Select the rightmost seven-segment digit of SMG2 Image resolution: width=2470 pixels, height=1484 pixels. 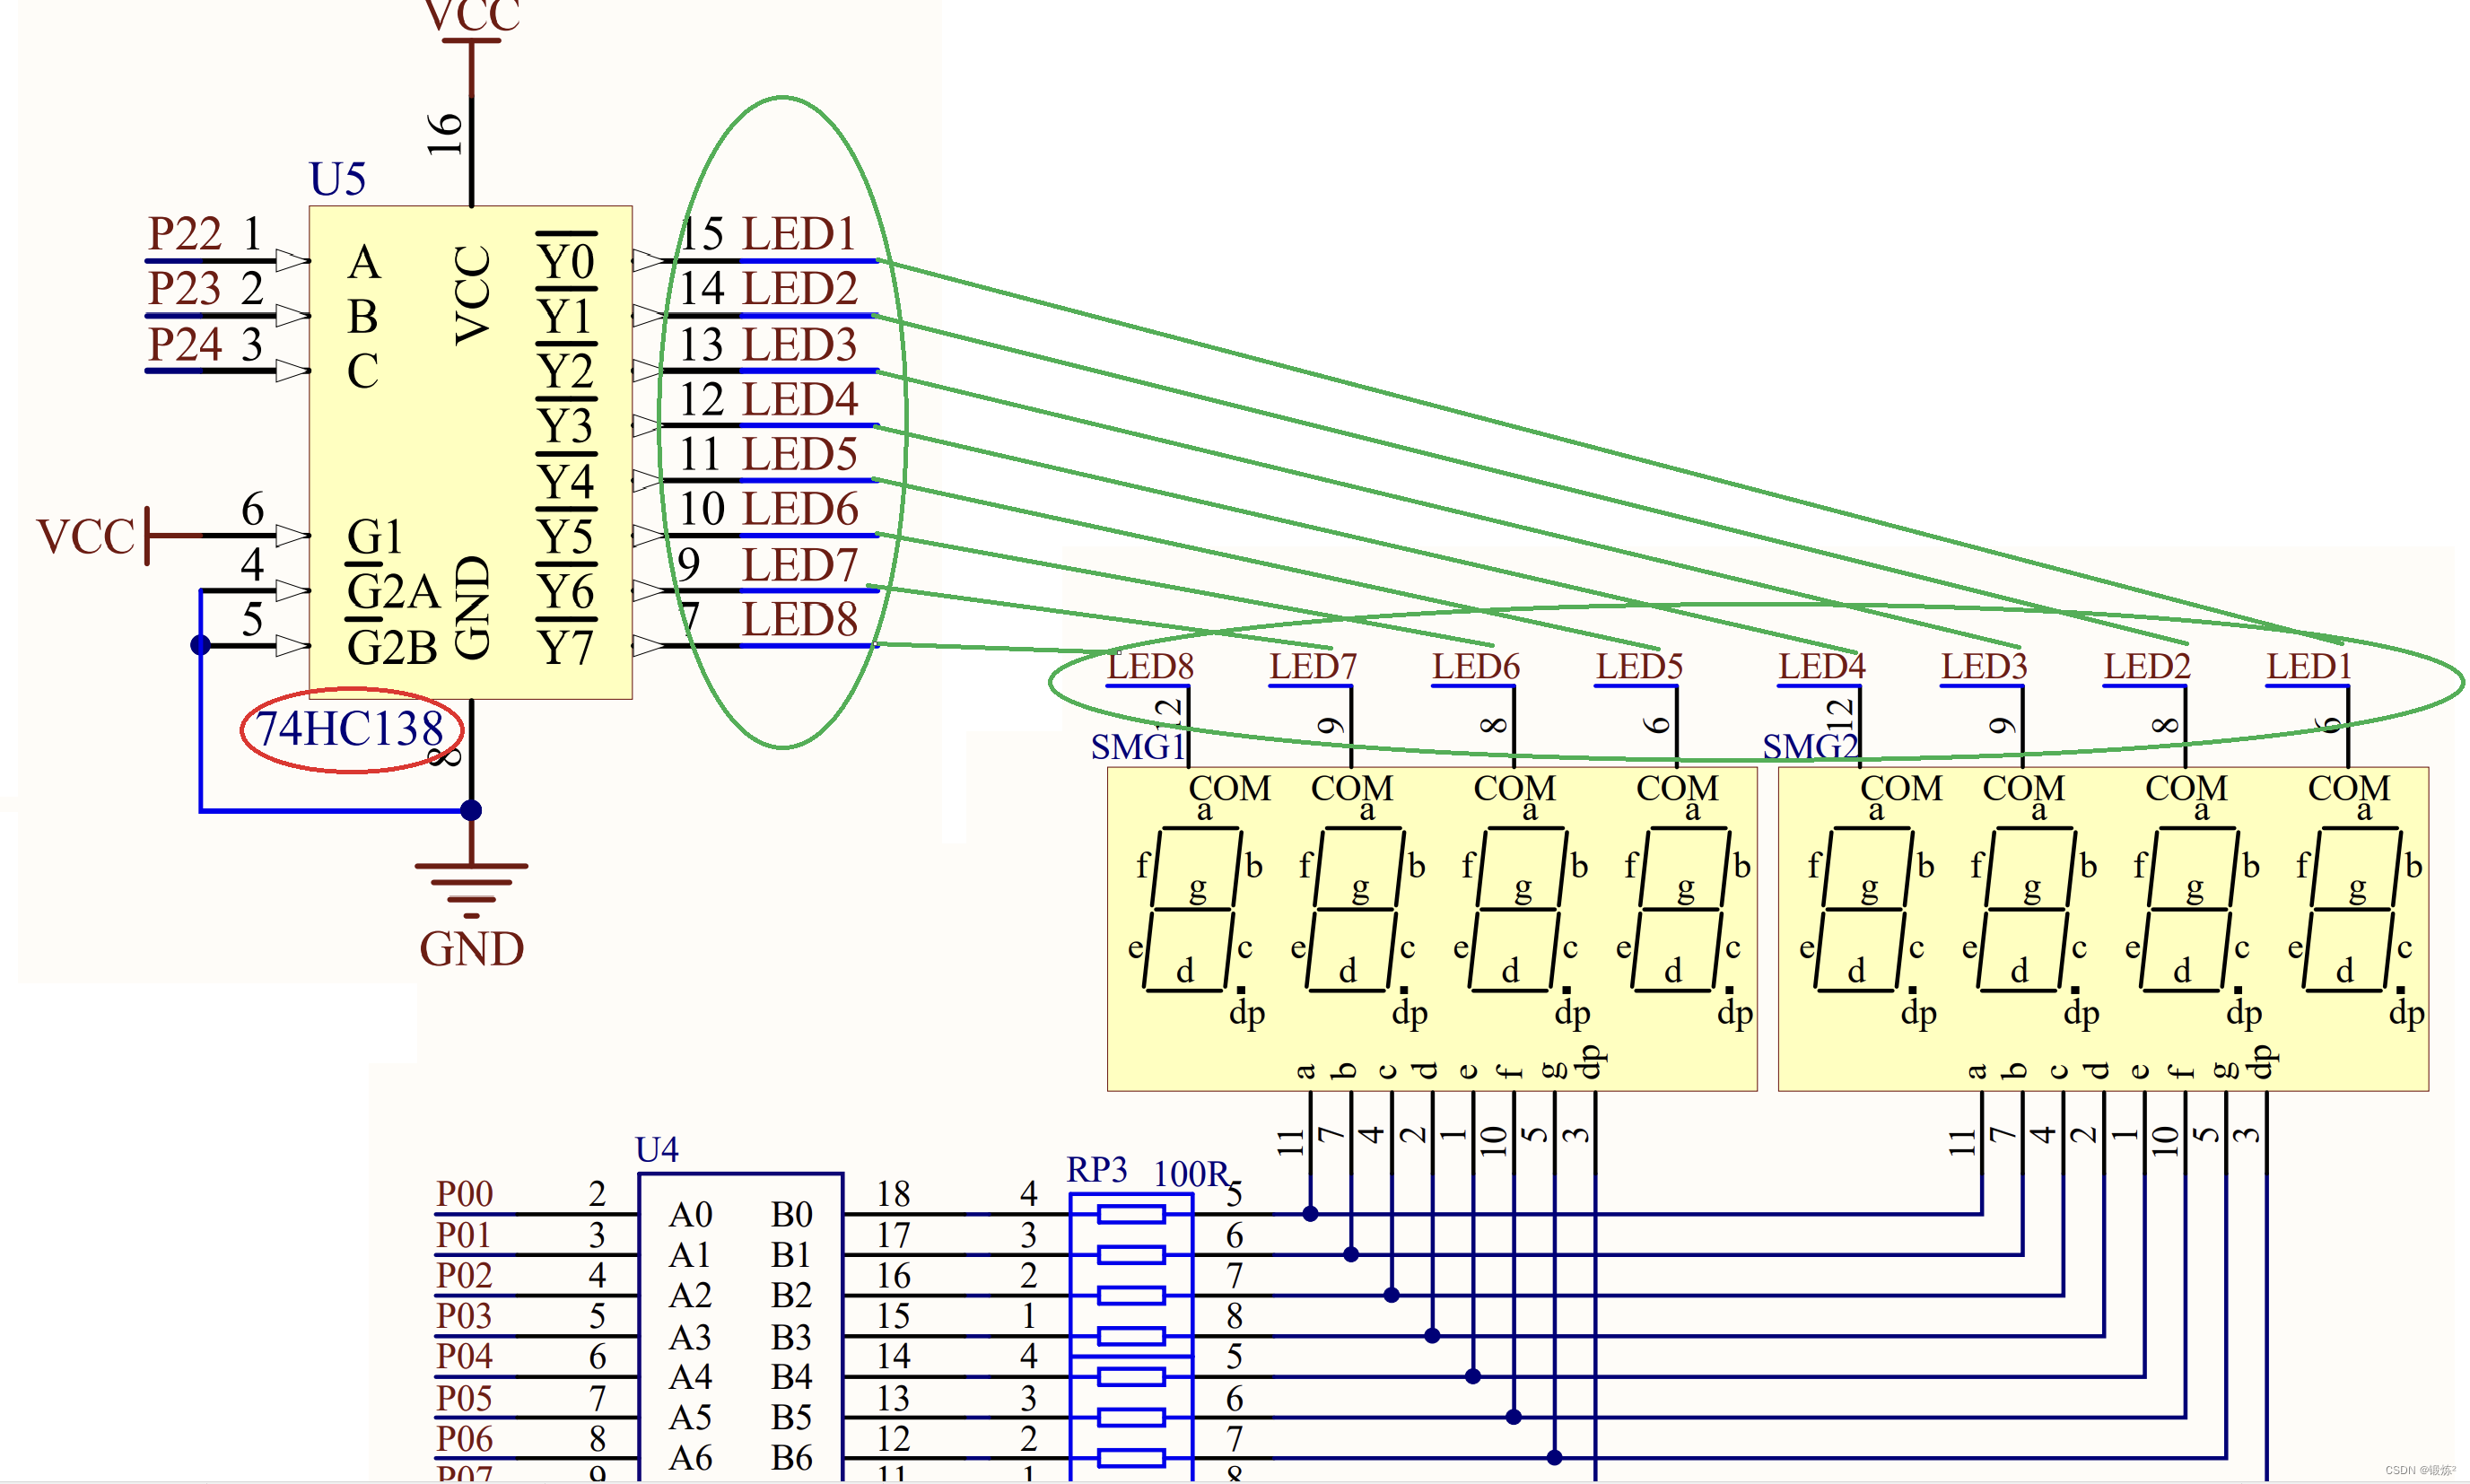click(2350, 908)
